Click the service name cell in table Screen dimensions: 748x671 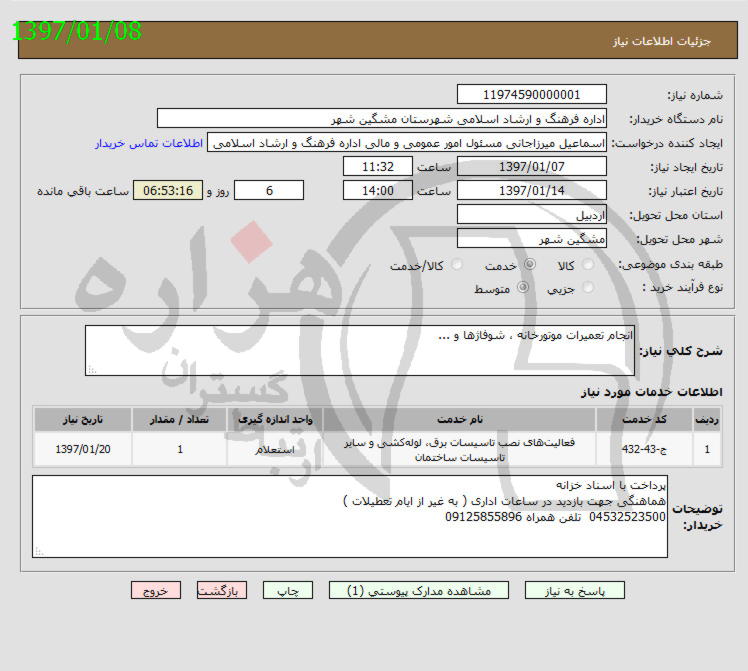[x=459, y=449]
